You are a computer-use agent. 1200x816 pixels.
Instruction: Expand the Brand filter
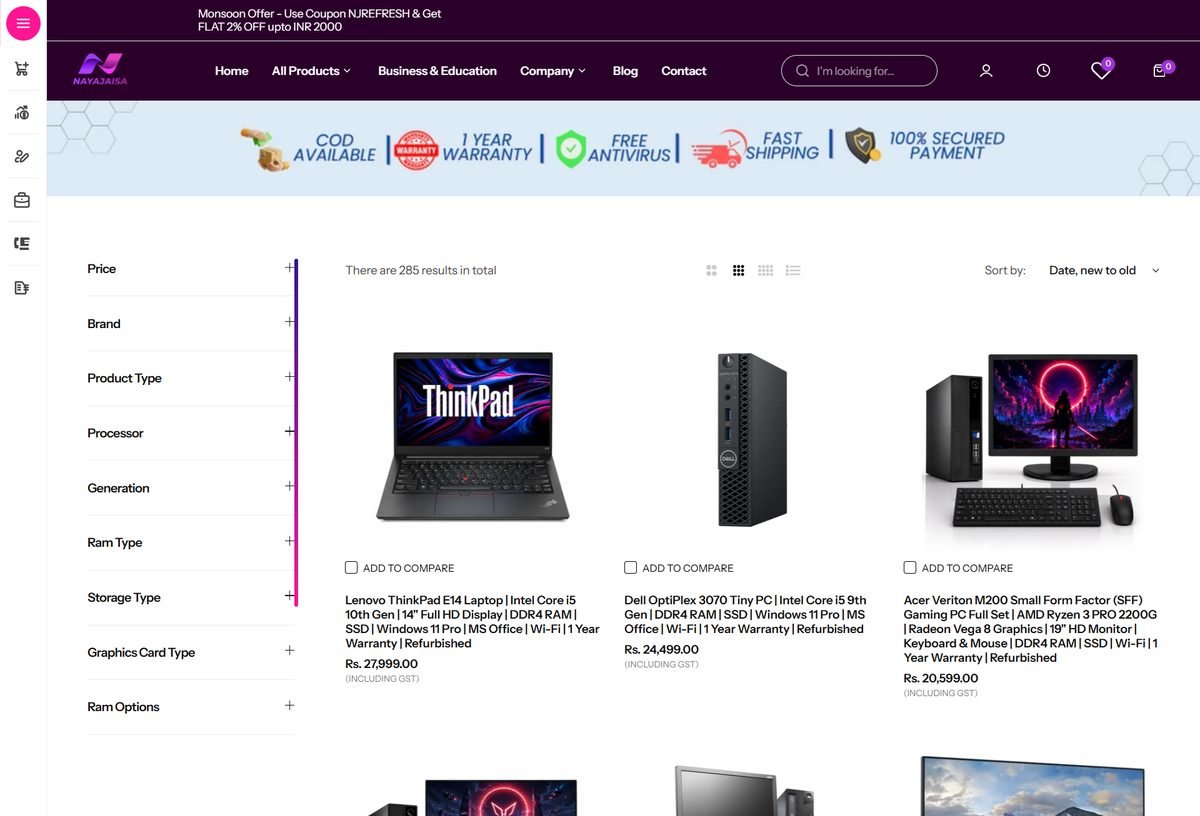point(191,323)
